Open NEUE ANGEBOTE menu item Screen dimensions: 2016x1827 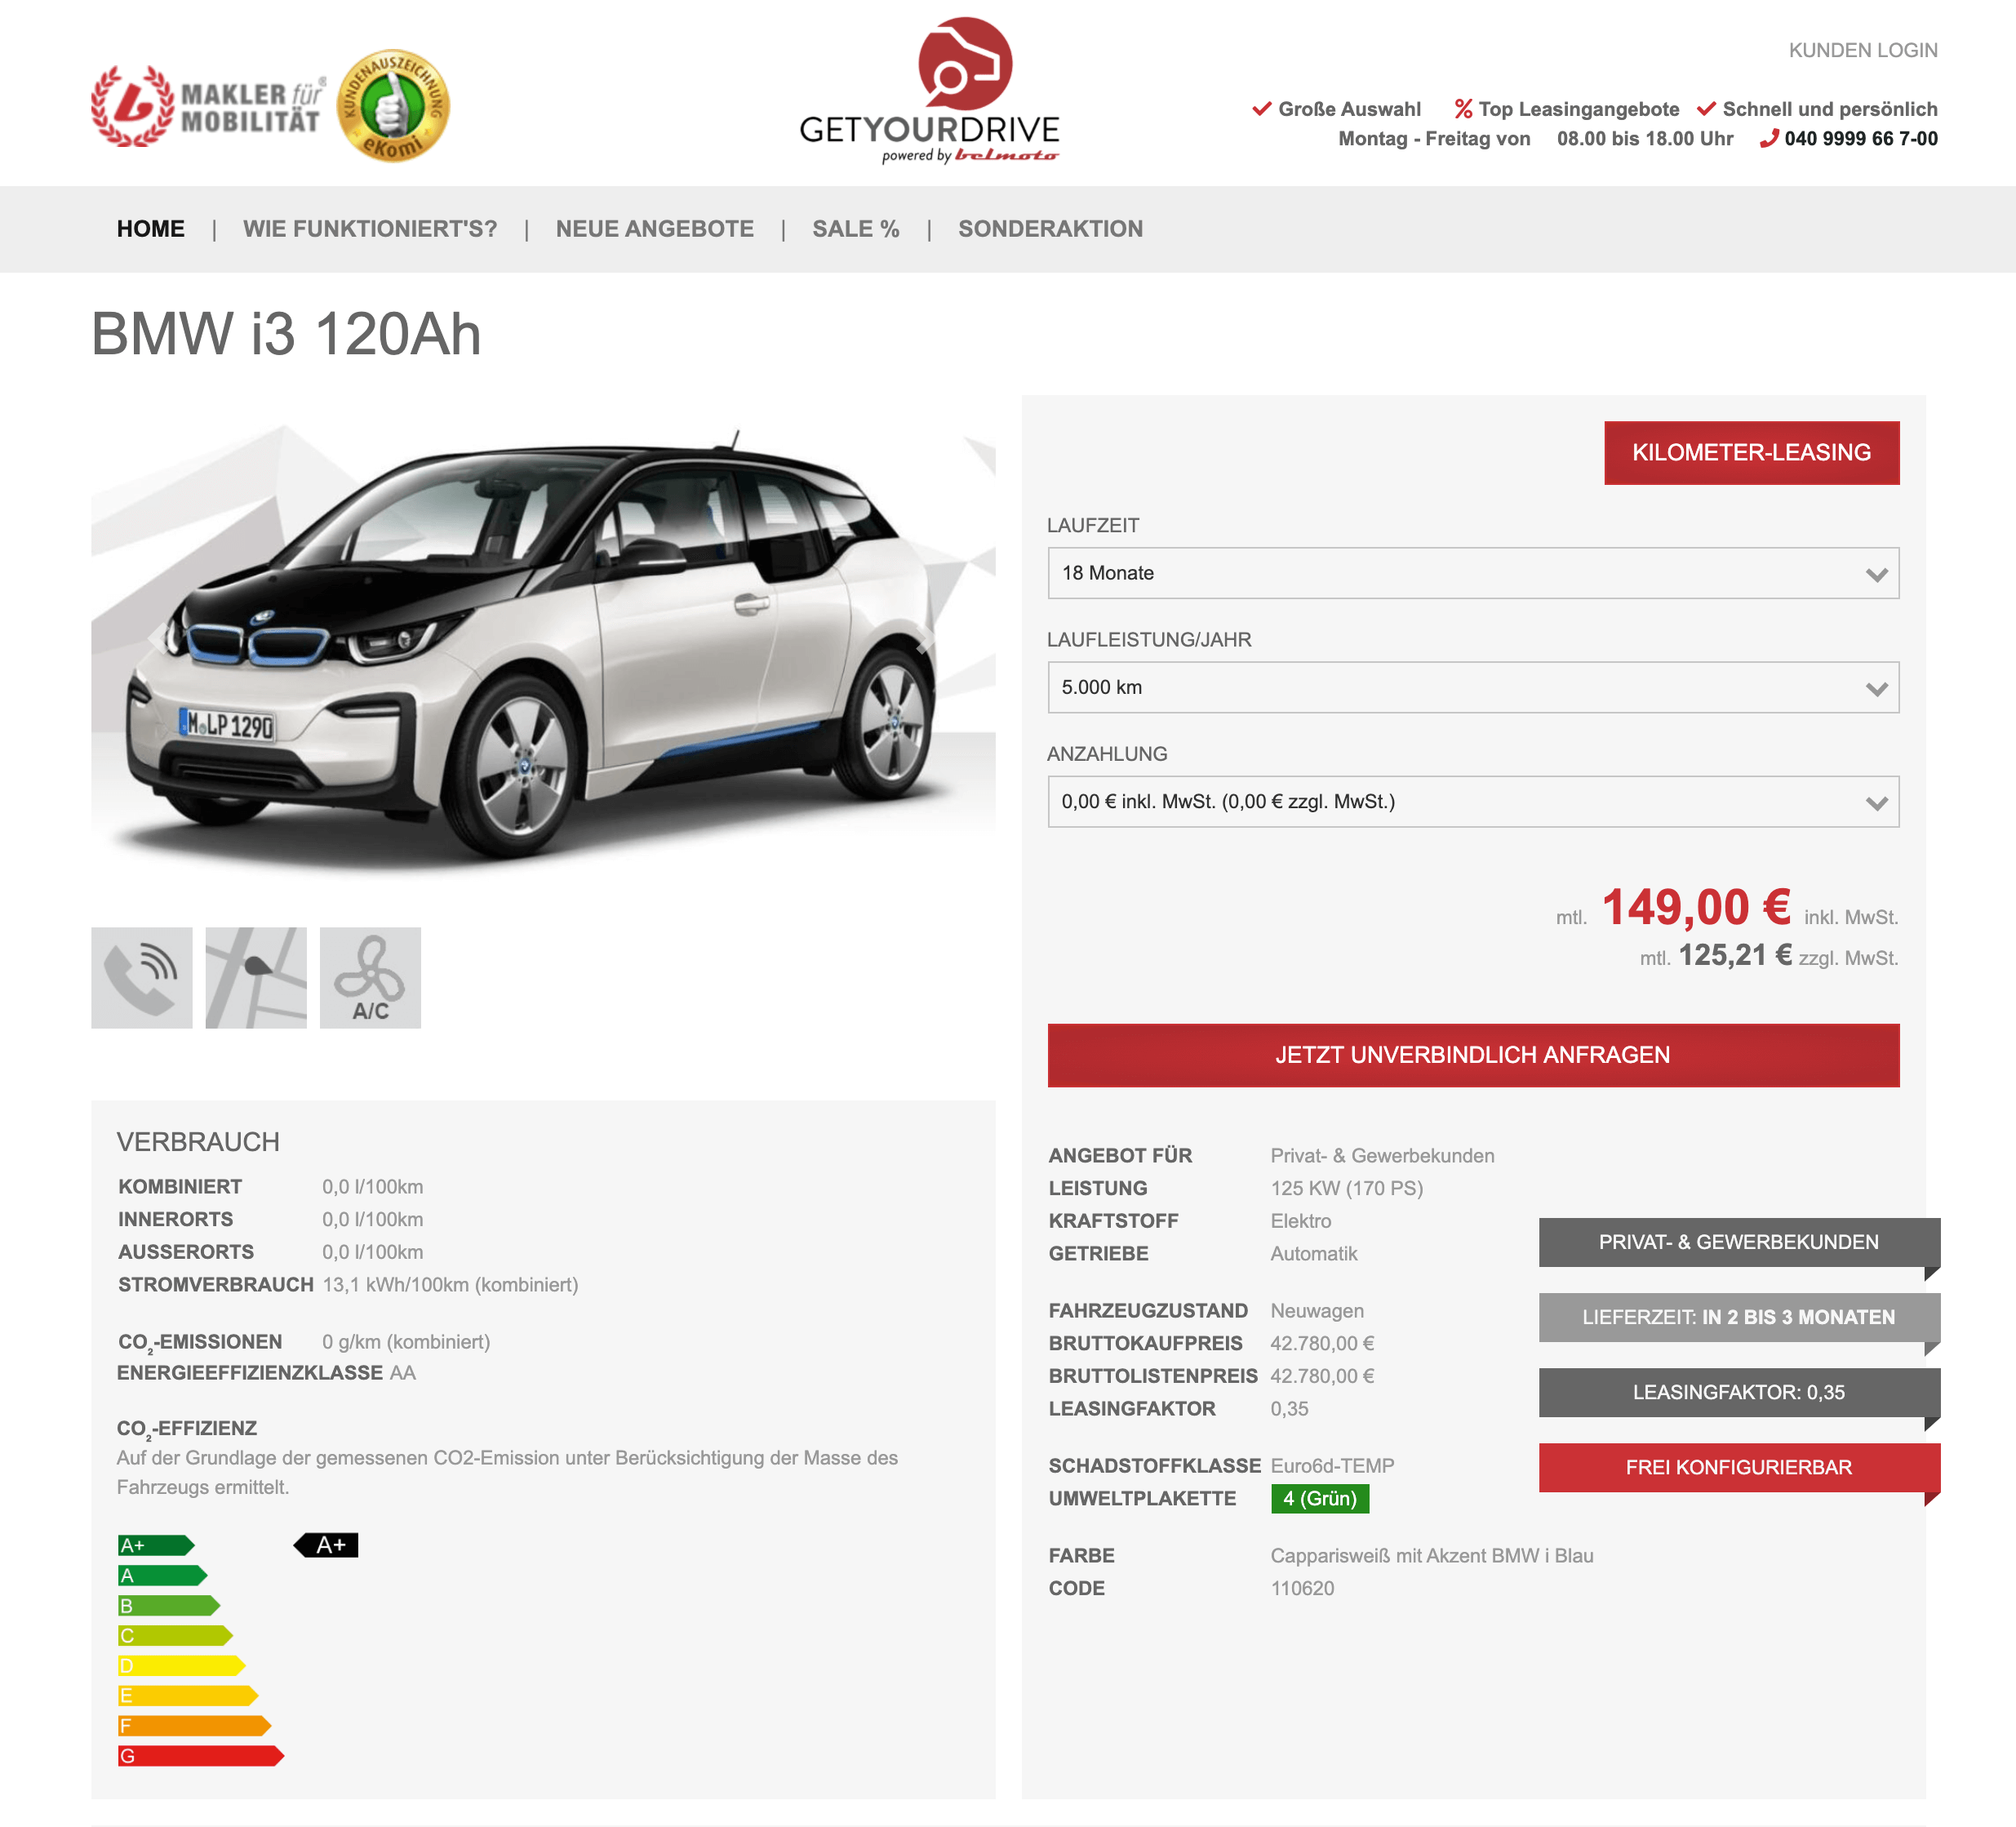coord(655,229)
